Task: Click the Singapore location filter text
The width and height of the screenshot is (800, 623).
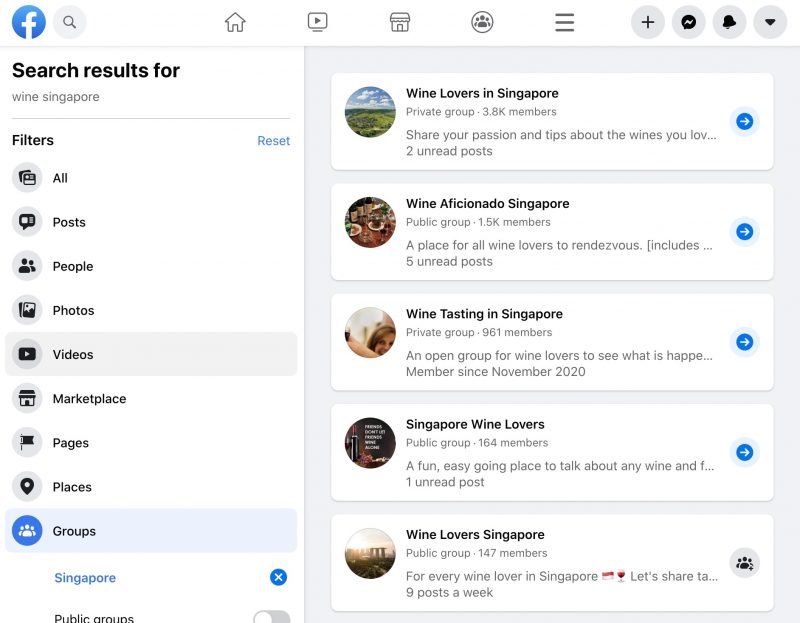Action: point(85,578)
